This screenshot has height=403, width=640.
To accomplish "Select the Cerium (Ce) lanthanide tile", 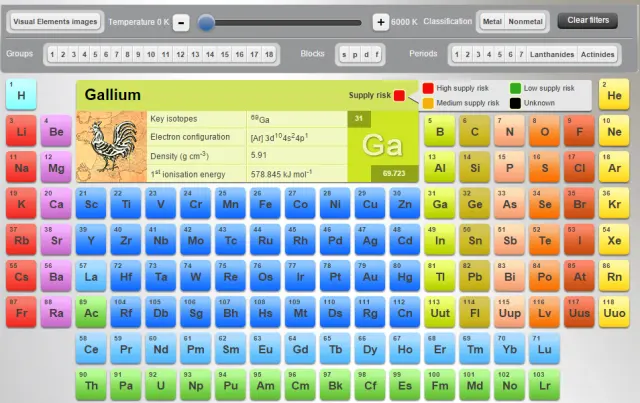I will [x=91, y=349].
